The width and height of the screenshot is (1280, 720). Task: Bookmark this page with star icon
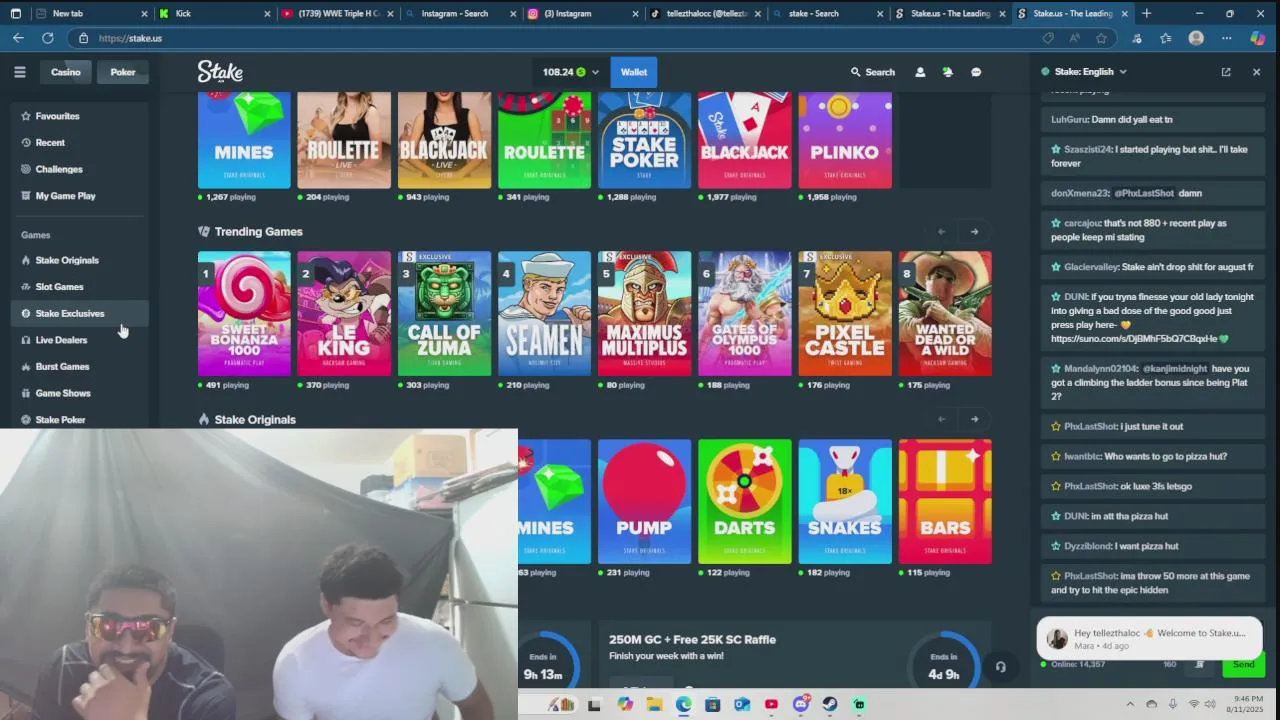coord(1101,38)
